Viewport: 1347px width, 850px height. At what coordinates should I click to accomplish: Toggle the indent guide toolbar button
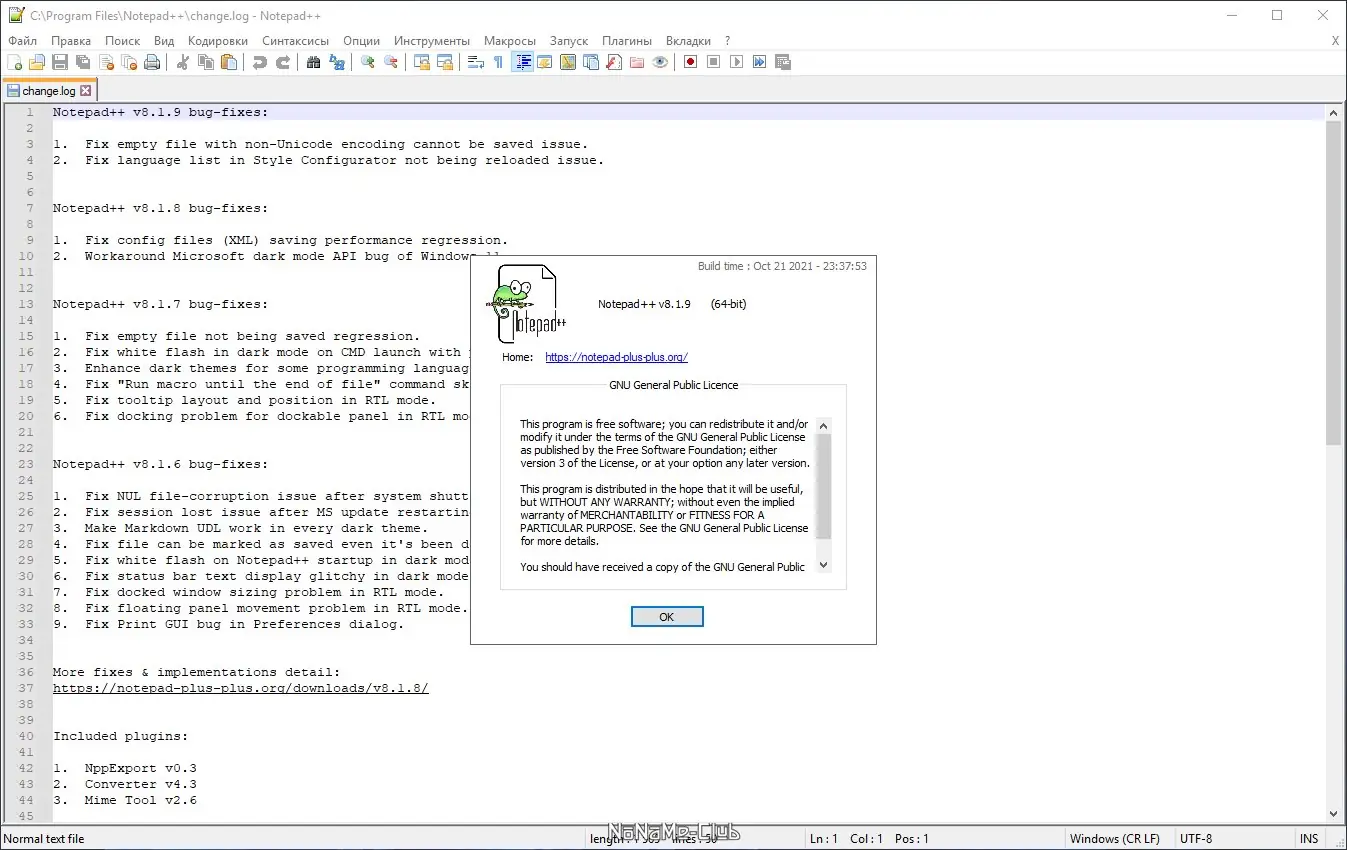tap(522, 62)
